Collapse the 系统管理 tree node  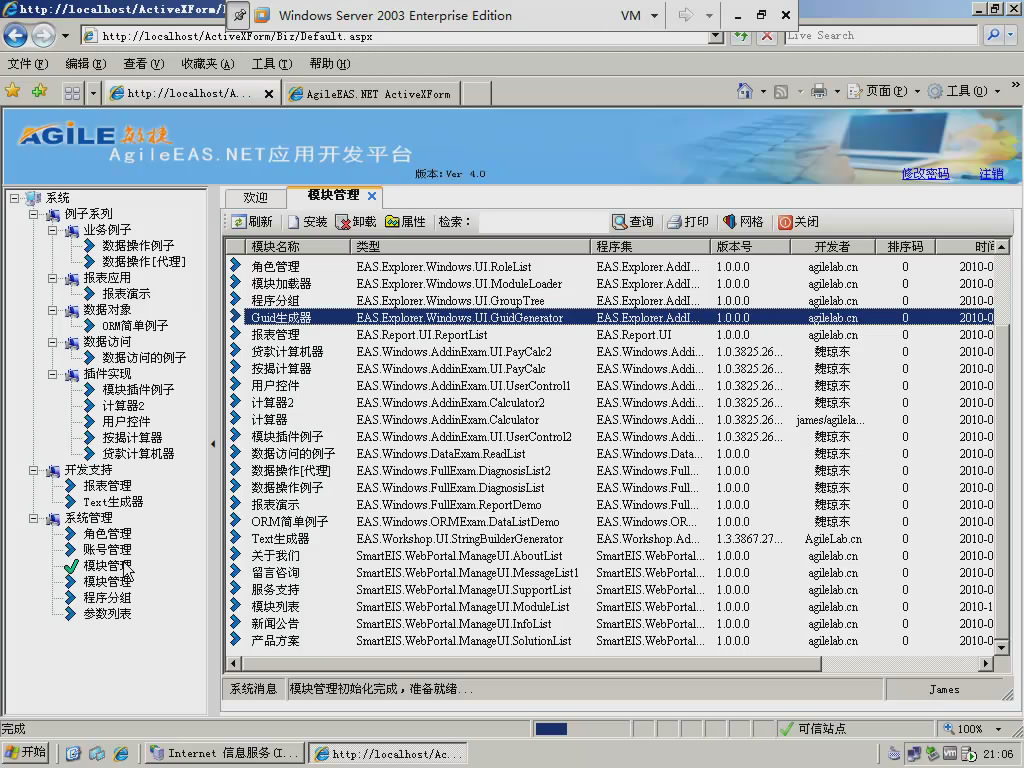pos(33,518)
